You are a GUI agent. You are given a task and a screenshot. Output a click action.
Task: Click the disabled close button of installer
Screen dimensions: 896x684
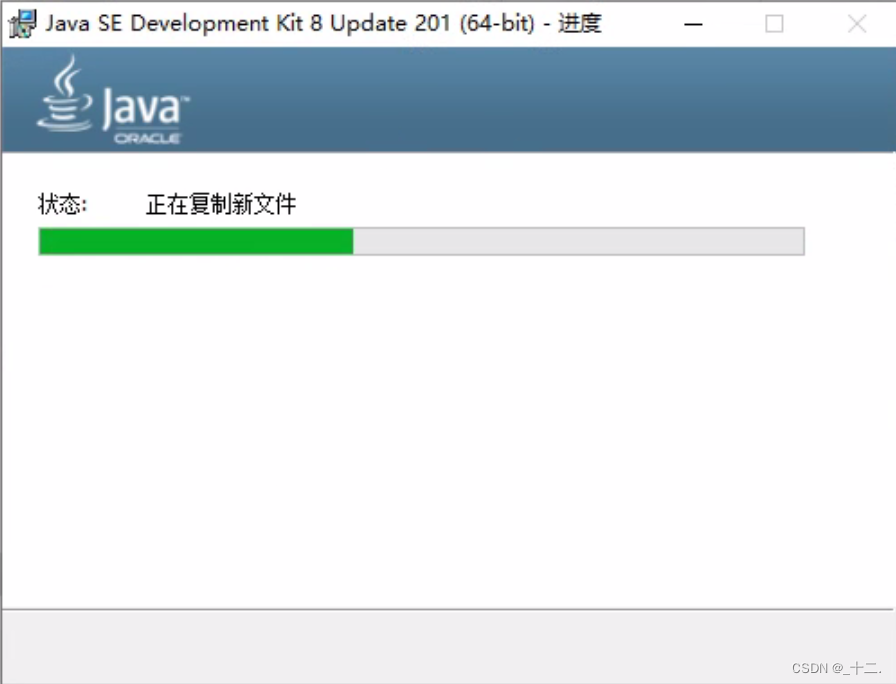click(x=857, y=24)
